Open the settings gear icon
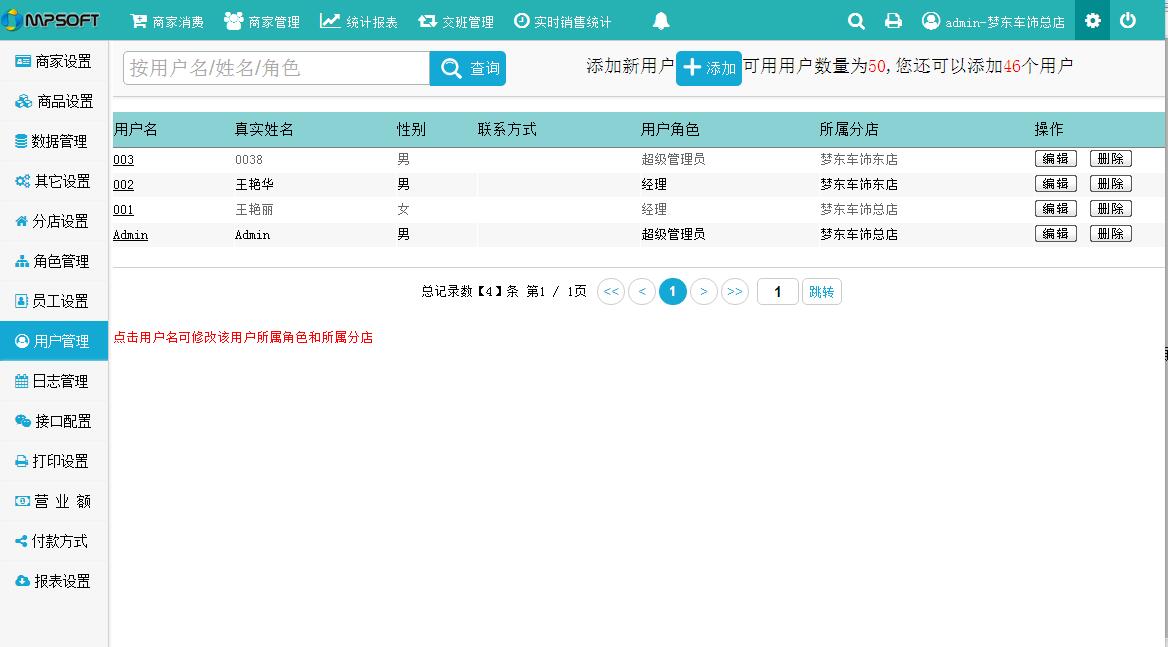This screenshot has width=1168, height=647. [x=1092, y=21]
